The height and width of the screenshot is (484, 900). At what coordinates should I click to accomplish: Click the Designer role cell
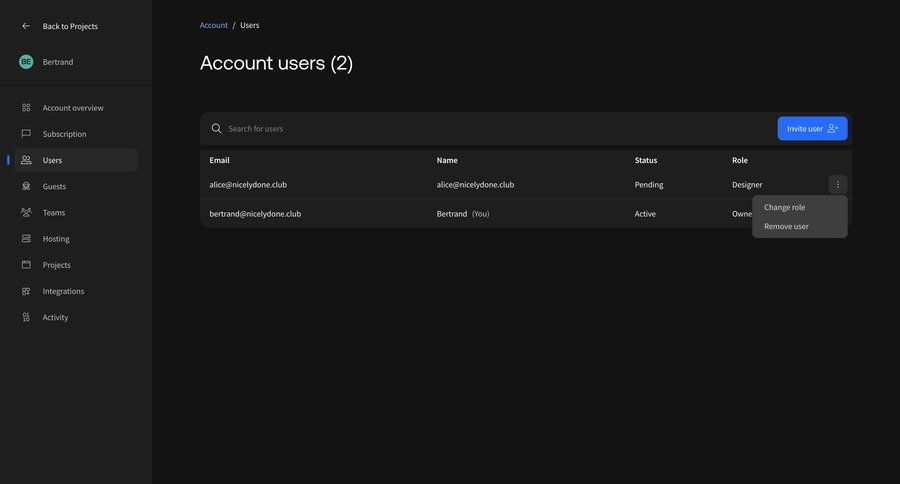pos(747,185)
